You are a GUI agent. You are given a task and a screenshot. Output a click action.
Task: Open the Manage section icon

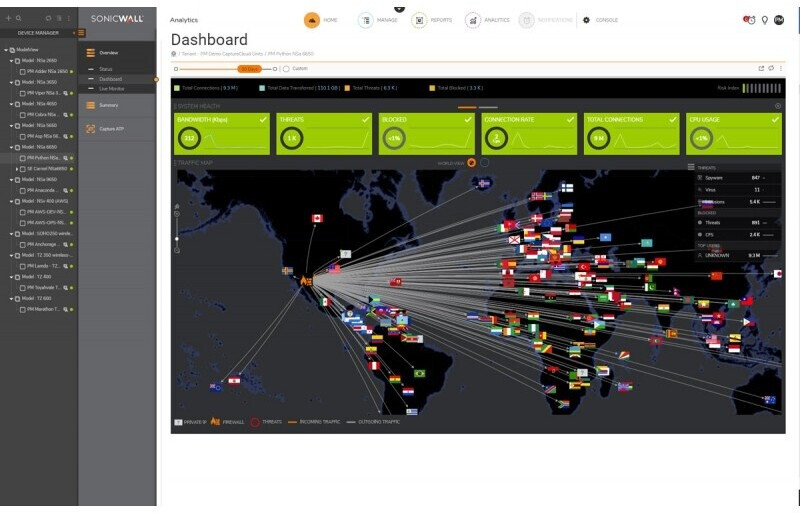pyautogui.click(x=366, y=20)
